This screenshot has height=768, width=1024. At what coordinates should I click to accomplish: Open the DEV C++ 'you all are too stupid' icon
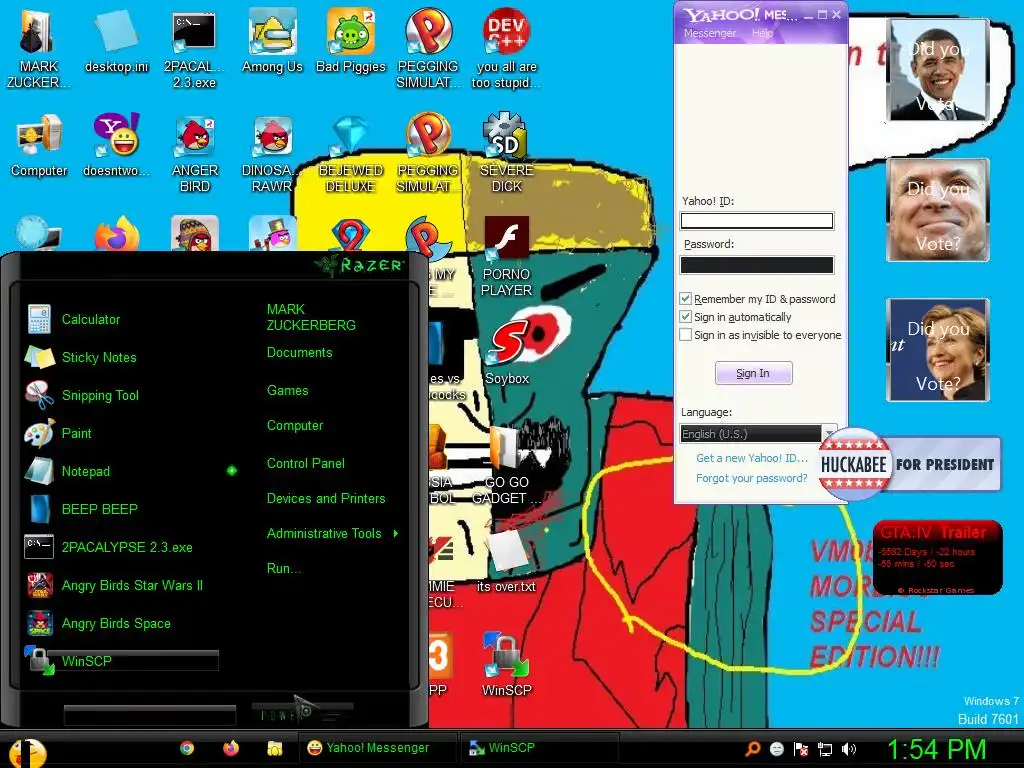[x=506, y=49]
